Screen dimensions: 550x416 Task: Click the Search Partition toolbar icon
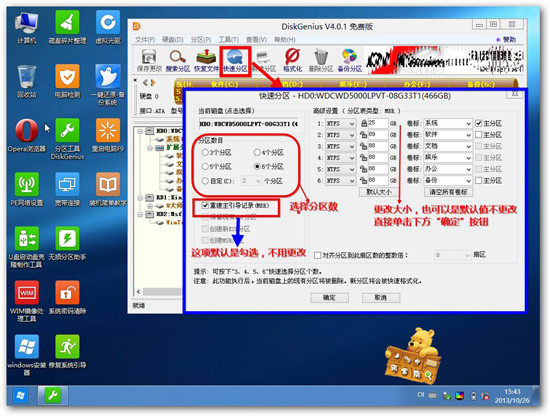(x=178, y=61)
